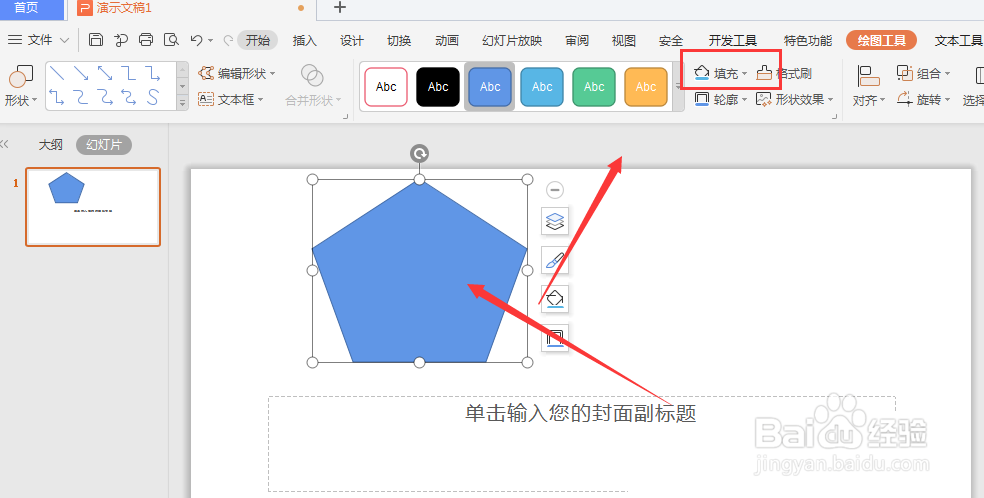The width and height of the screenshot is (984, 498).
Task: Click the floating shape style brush icon
Action: 555,260
